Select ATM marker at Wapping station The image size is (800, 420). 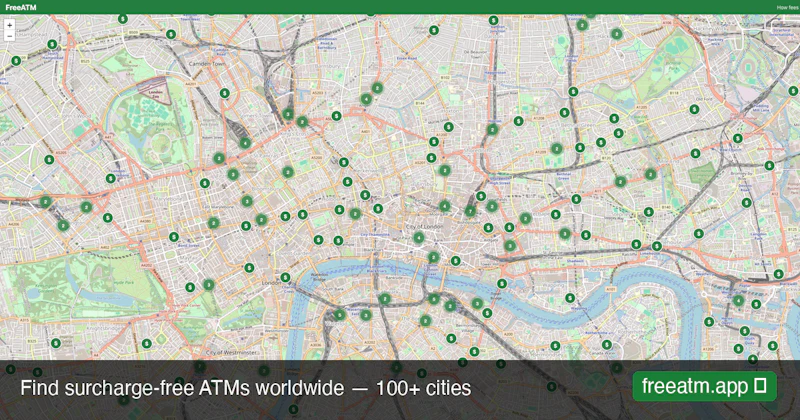click(570, 298)
